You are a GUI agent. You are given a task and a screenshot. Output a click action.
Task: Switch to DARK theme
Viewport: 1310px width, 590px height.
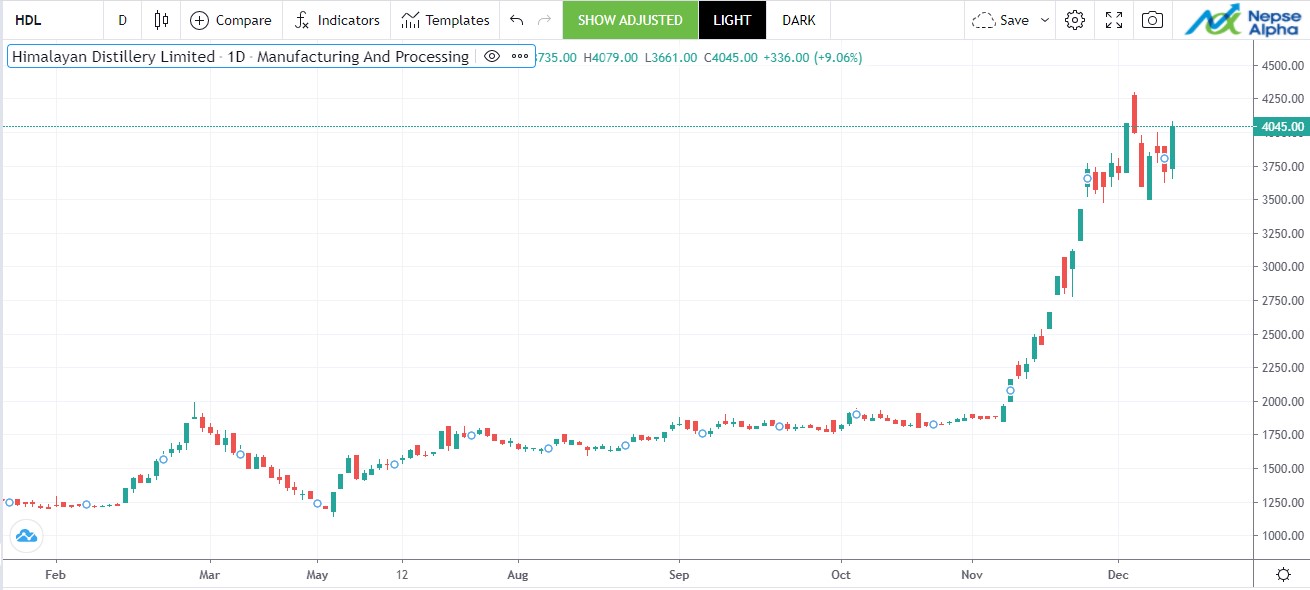798,20
